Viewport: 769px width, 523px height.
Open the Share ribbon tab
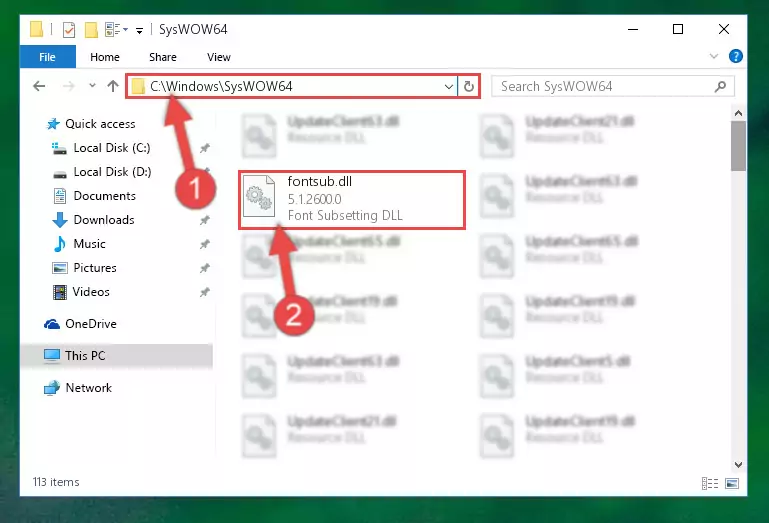point(163,57)
